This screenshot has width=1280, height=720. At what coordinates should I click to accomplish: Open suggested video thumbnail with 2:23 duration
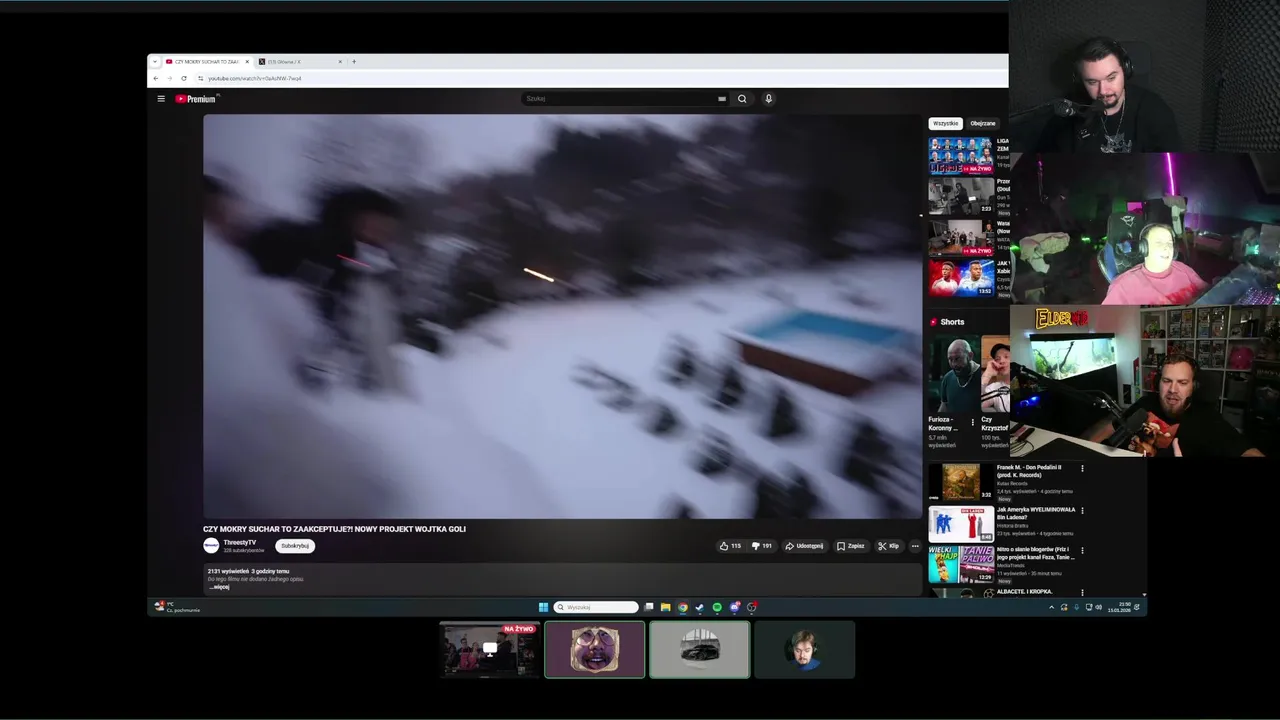click(961, 197)
